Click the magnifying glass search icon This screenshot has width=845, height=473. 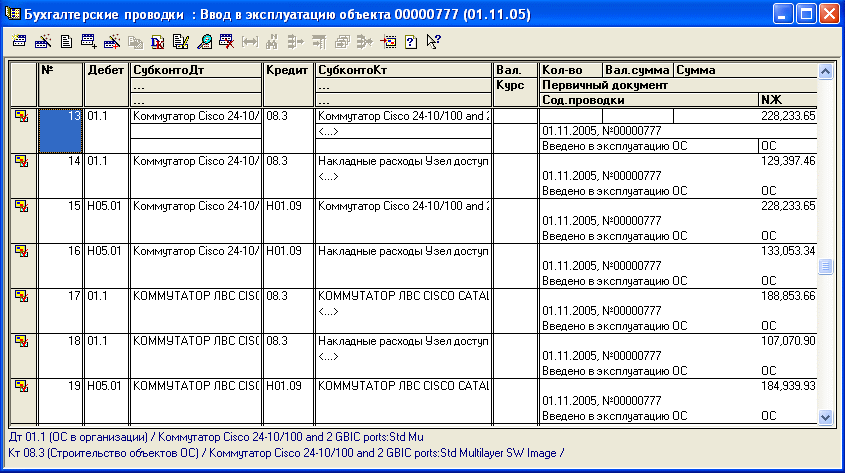[x=204, y=42]
